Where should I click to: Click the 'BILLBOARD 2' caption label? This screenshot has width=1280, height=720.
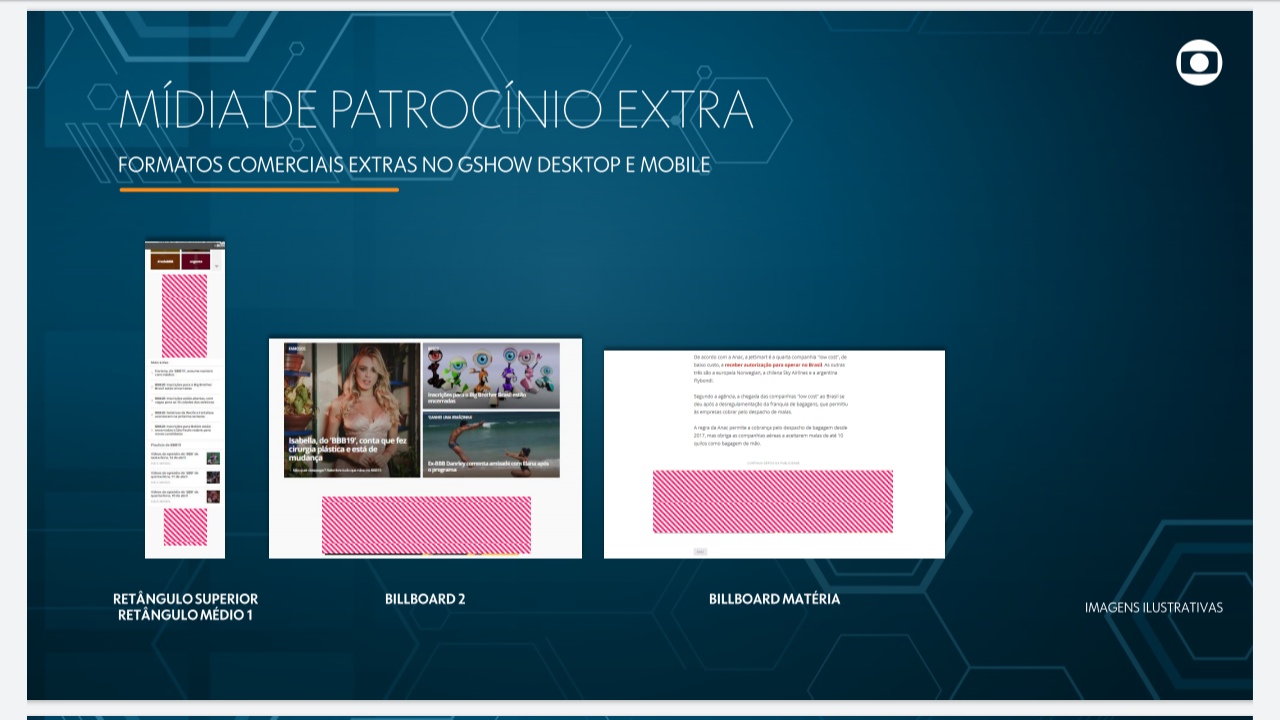425,599
